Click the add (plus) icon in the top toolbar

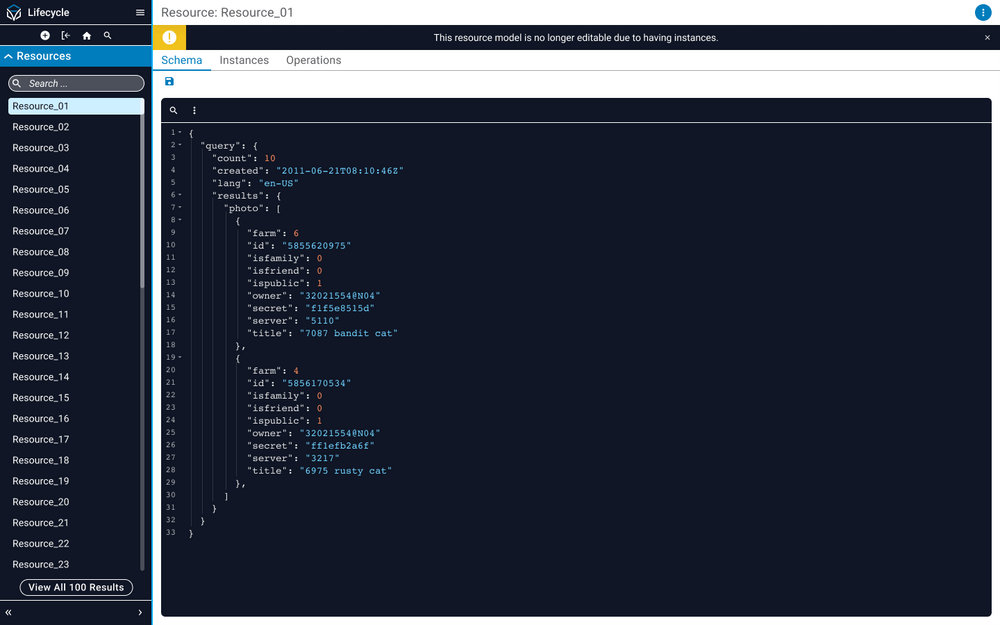(x=44, y=34)
